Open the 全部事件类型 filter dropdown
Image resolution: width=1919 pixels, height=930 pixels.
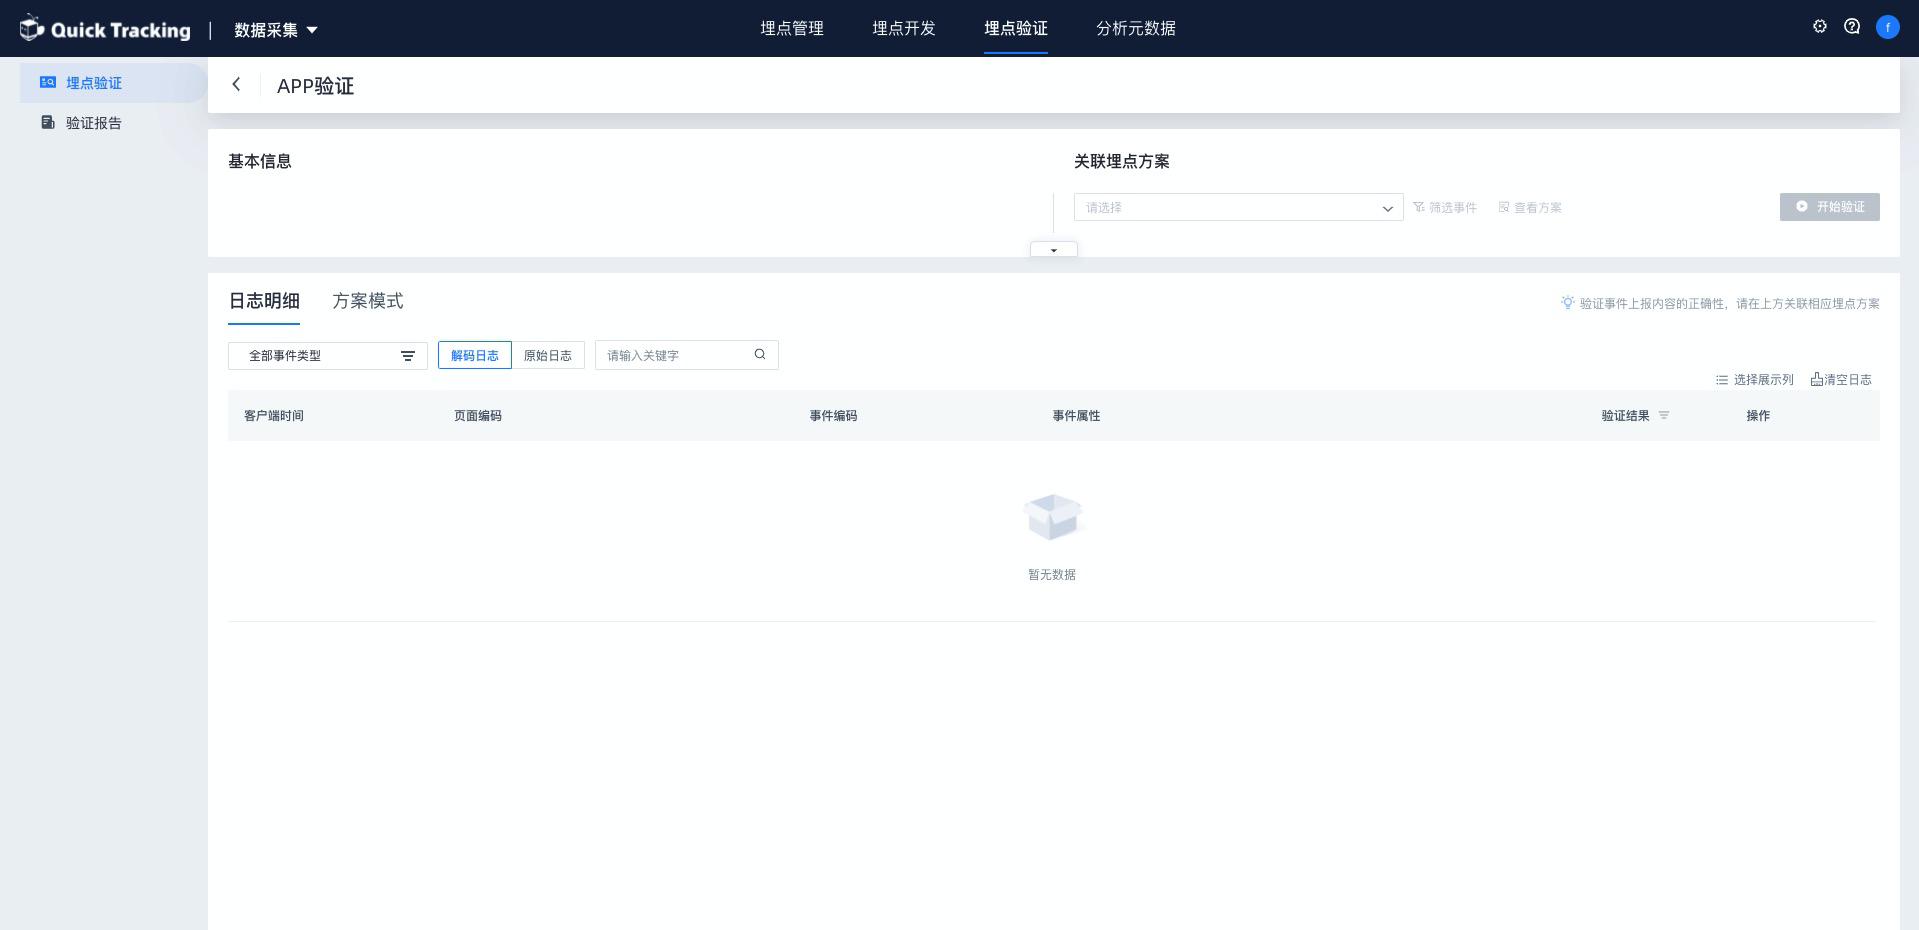click(x=328, y=356)
